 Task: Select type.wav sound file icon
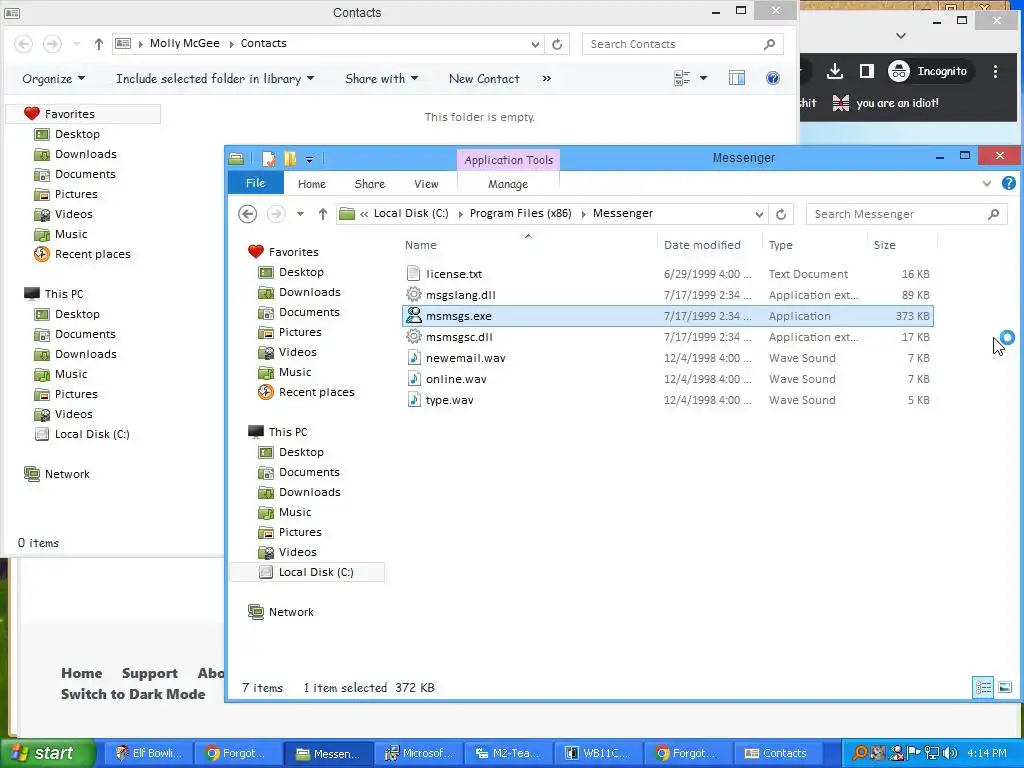pos(413,400)
